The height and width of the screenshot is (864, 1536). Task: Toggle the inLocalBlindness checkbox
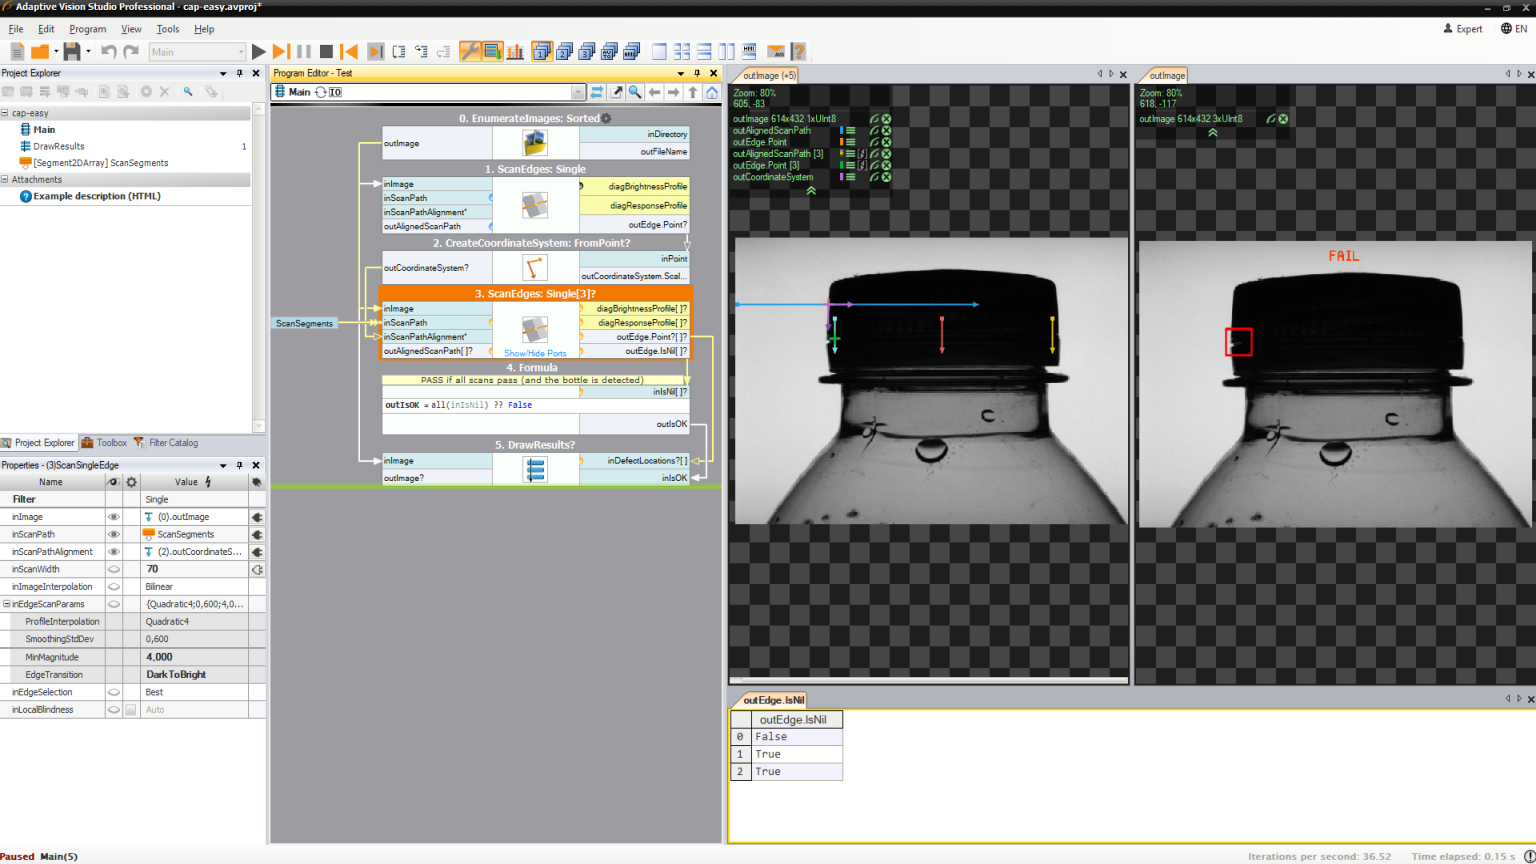130,710
